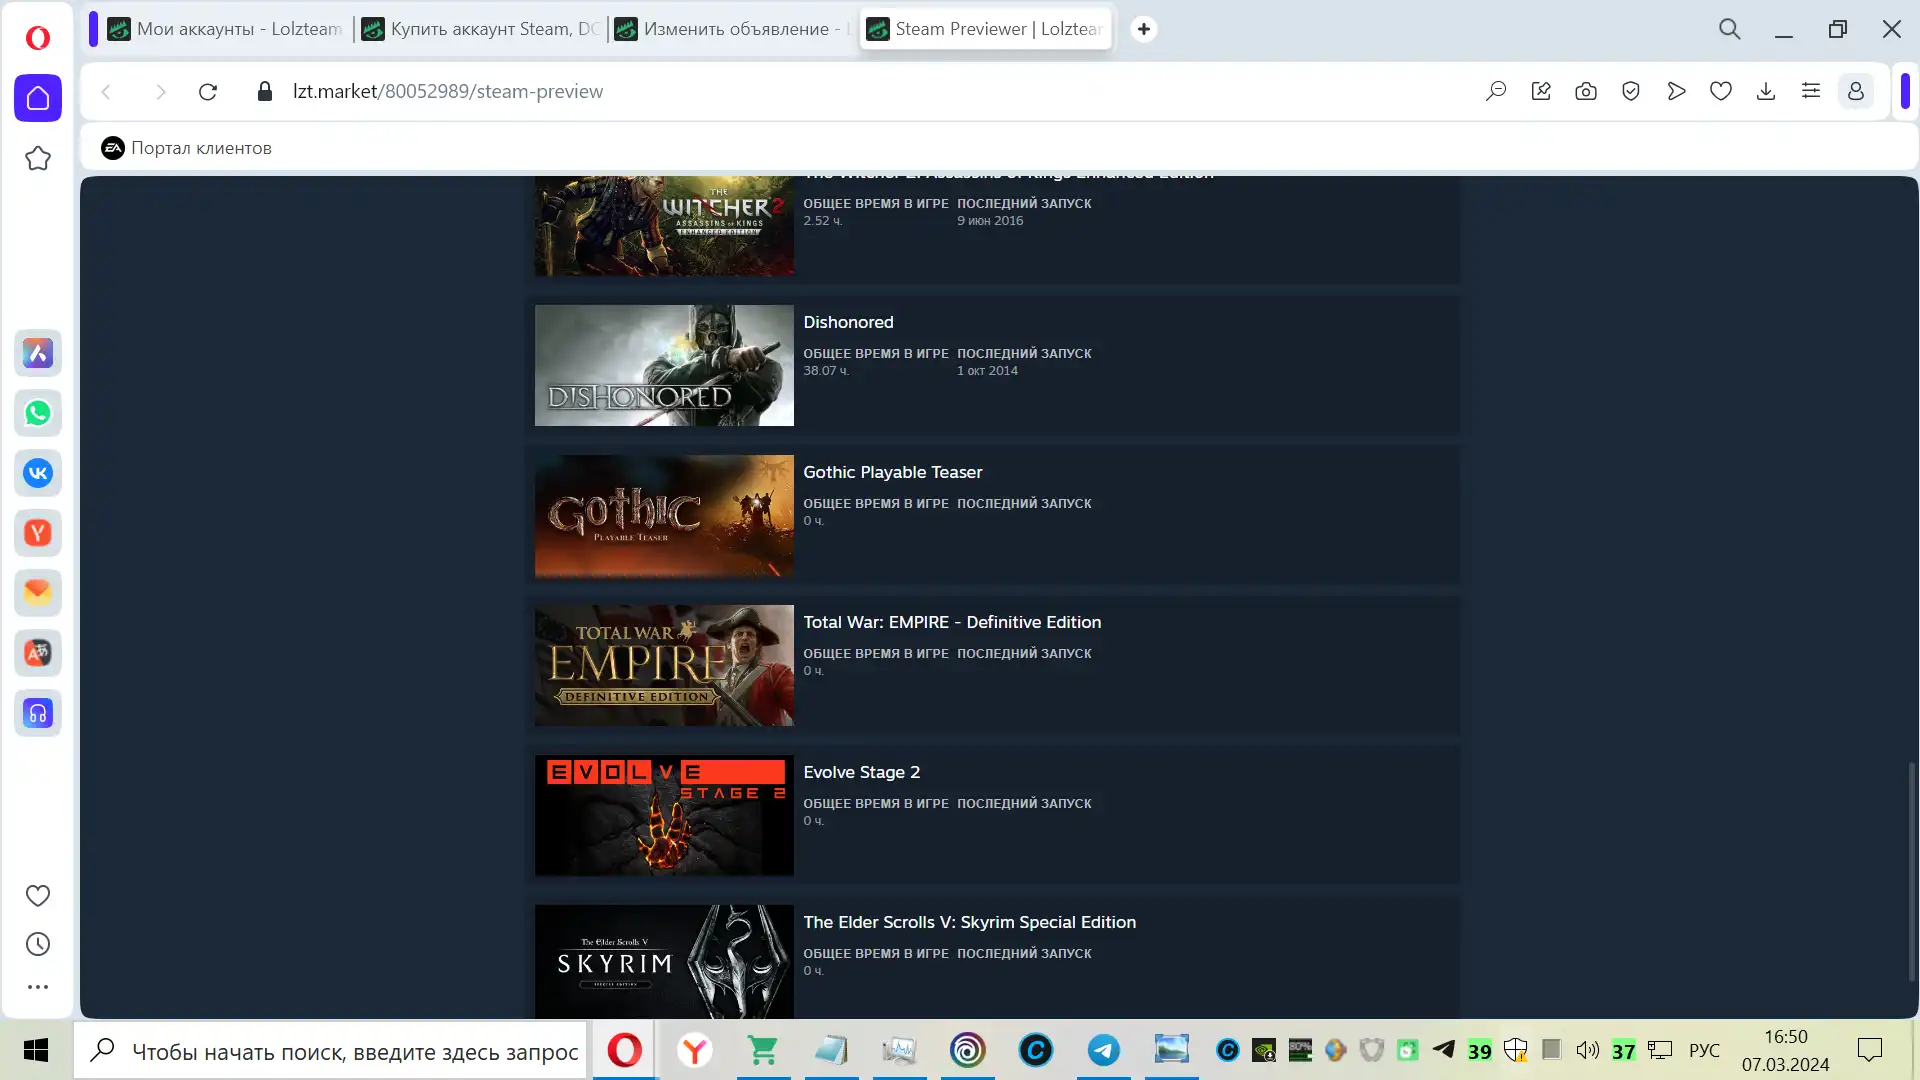
Task: Open VK messenger in the sidebar
Action: (x=38, y=473)
